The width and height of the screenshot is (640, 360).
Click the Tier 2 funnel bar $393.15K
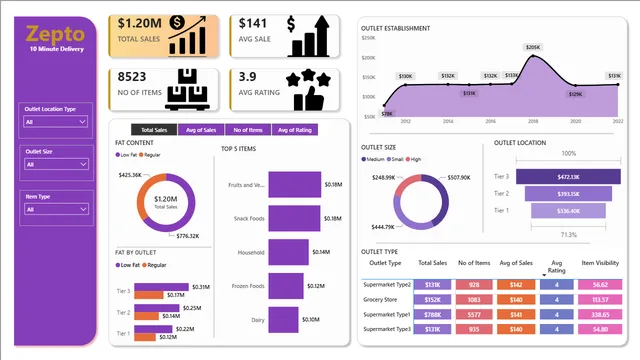[x=568, y=194]
